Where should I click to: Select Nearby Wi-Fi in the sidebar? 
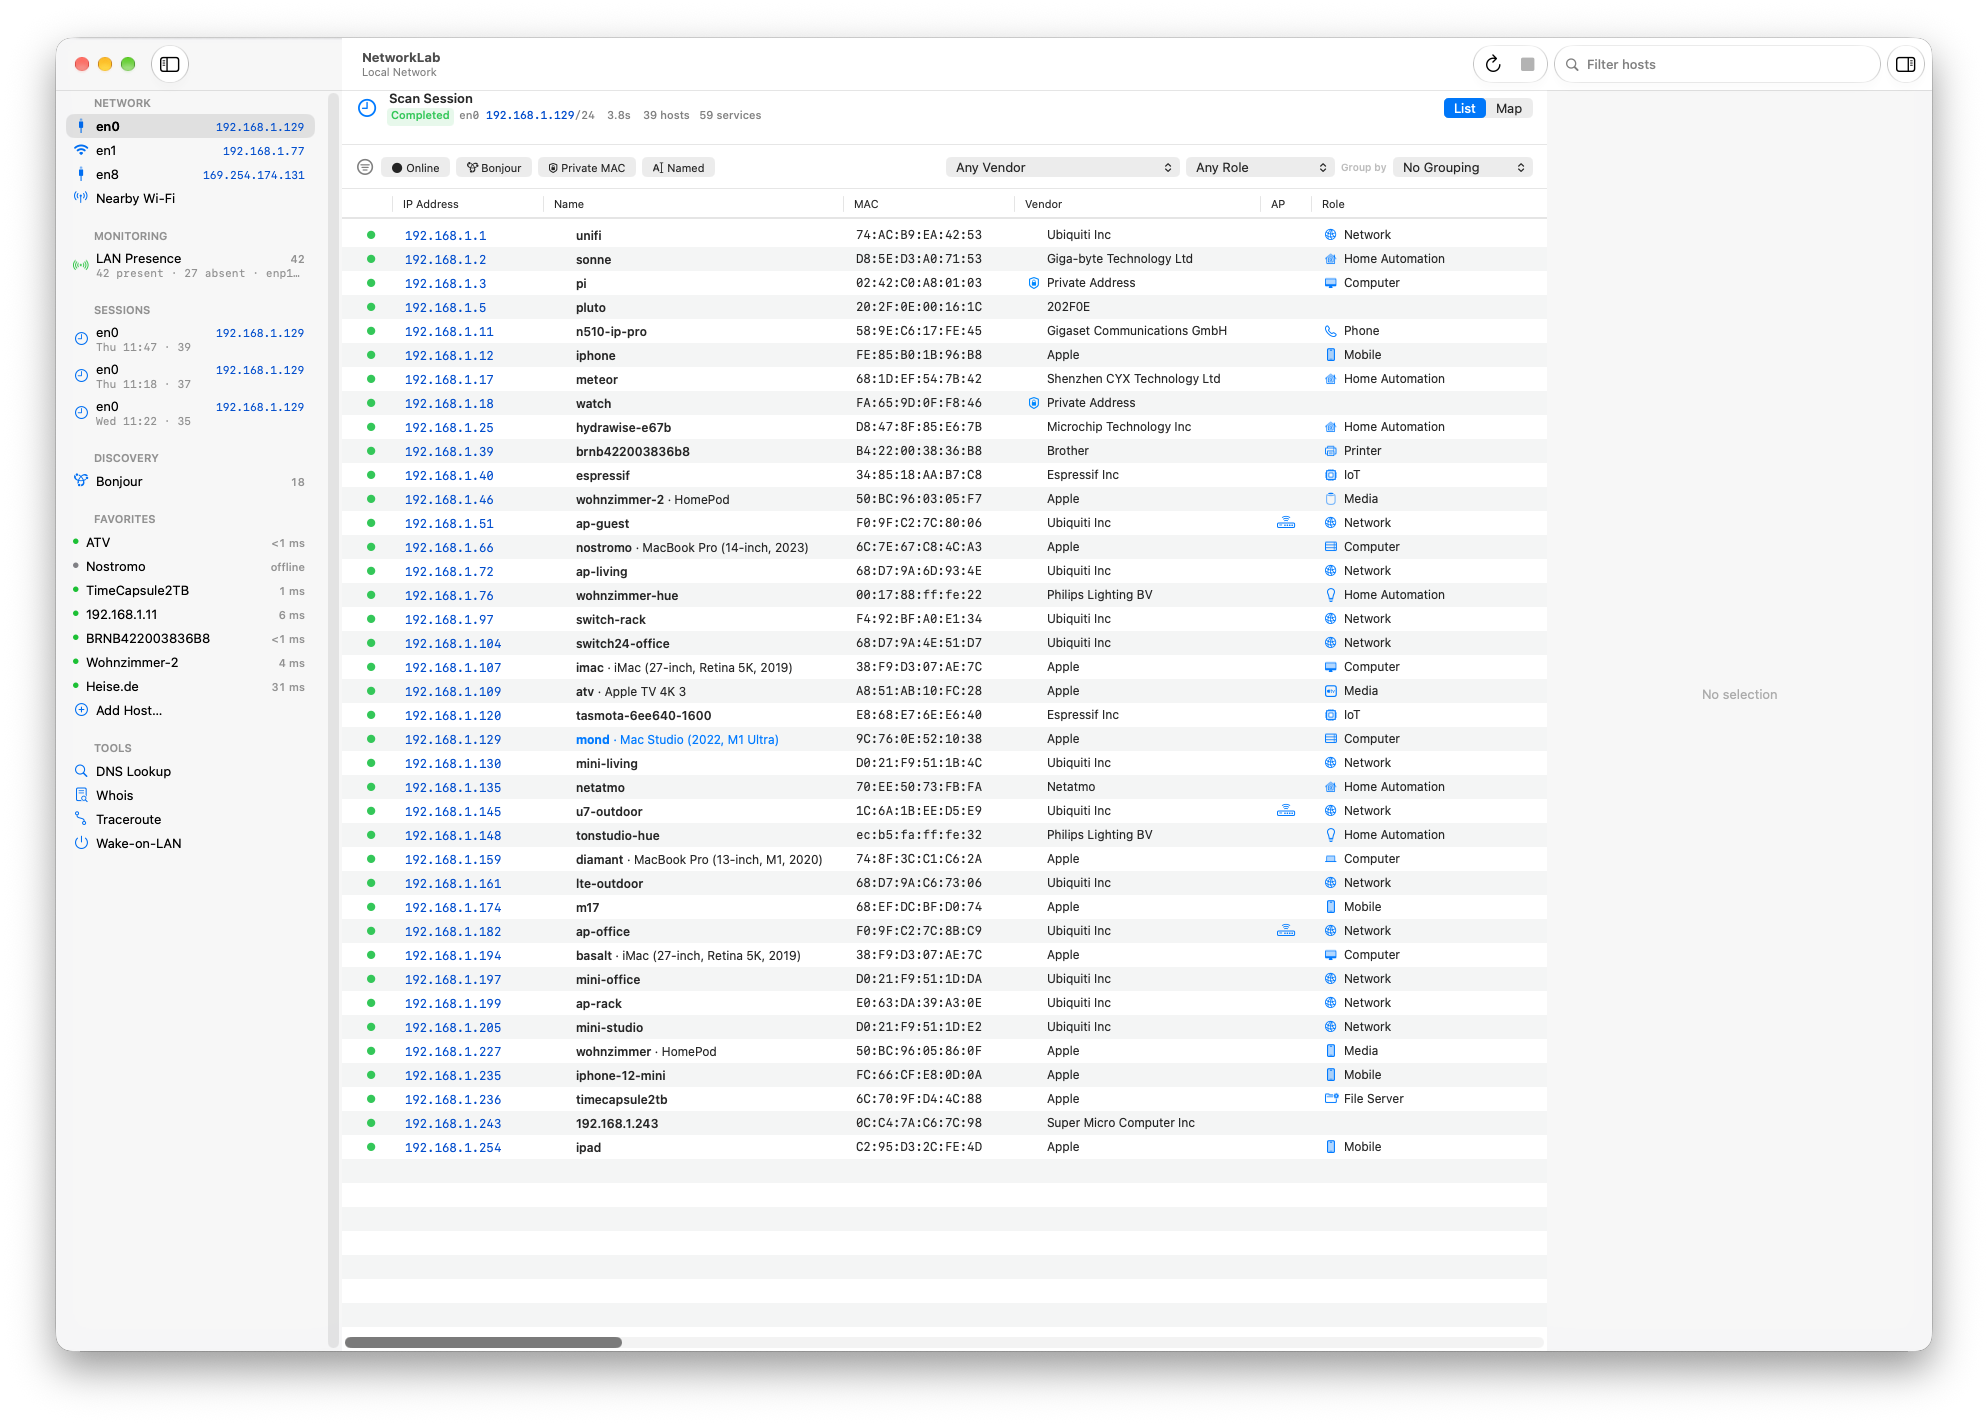point(190,199)
